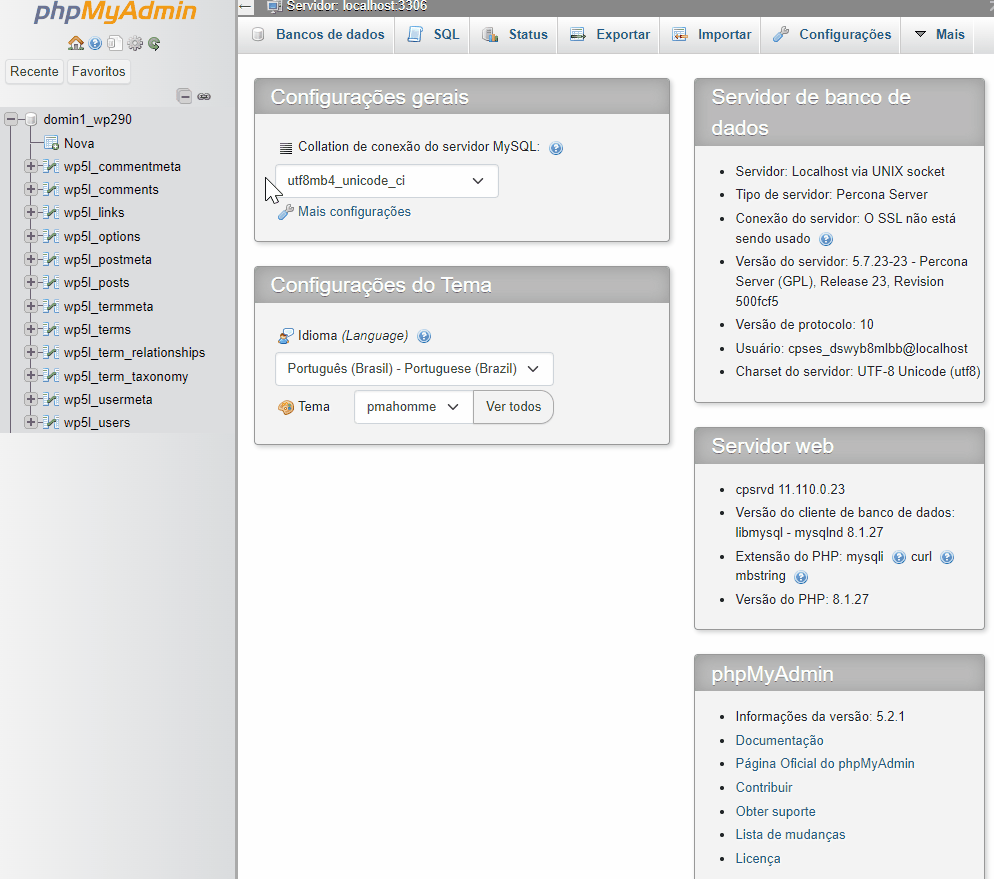Screen dimensions: 994x879
Task: Click the chain link icon in navigation panel
Action: [x=204, y=96]
